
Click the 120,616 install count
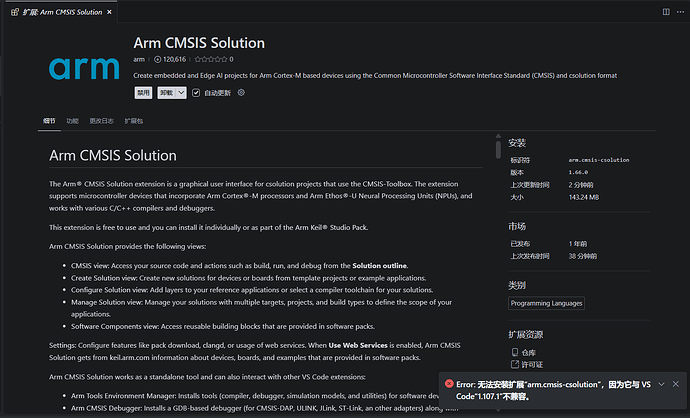point(174,59)
